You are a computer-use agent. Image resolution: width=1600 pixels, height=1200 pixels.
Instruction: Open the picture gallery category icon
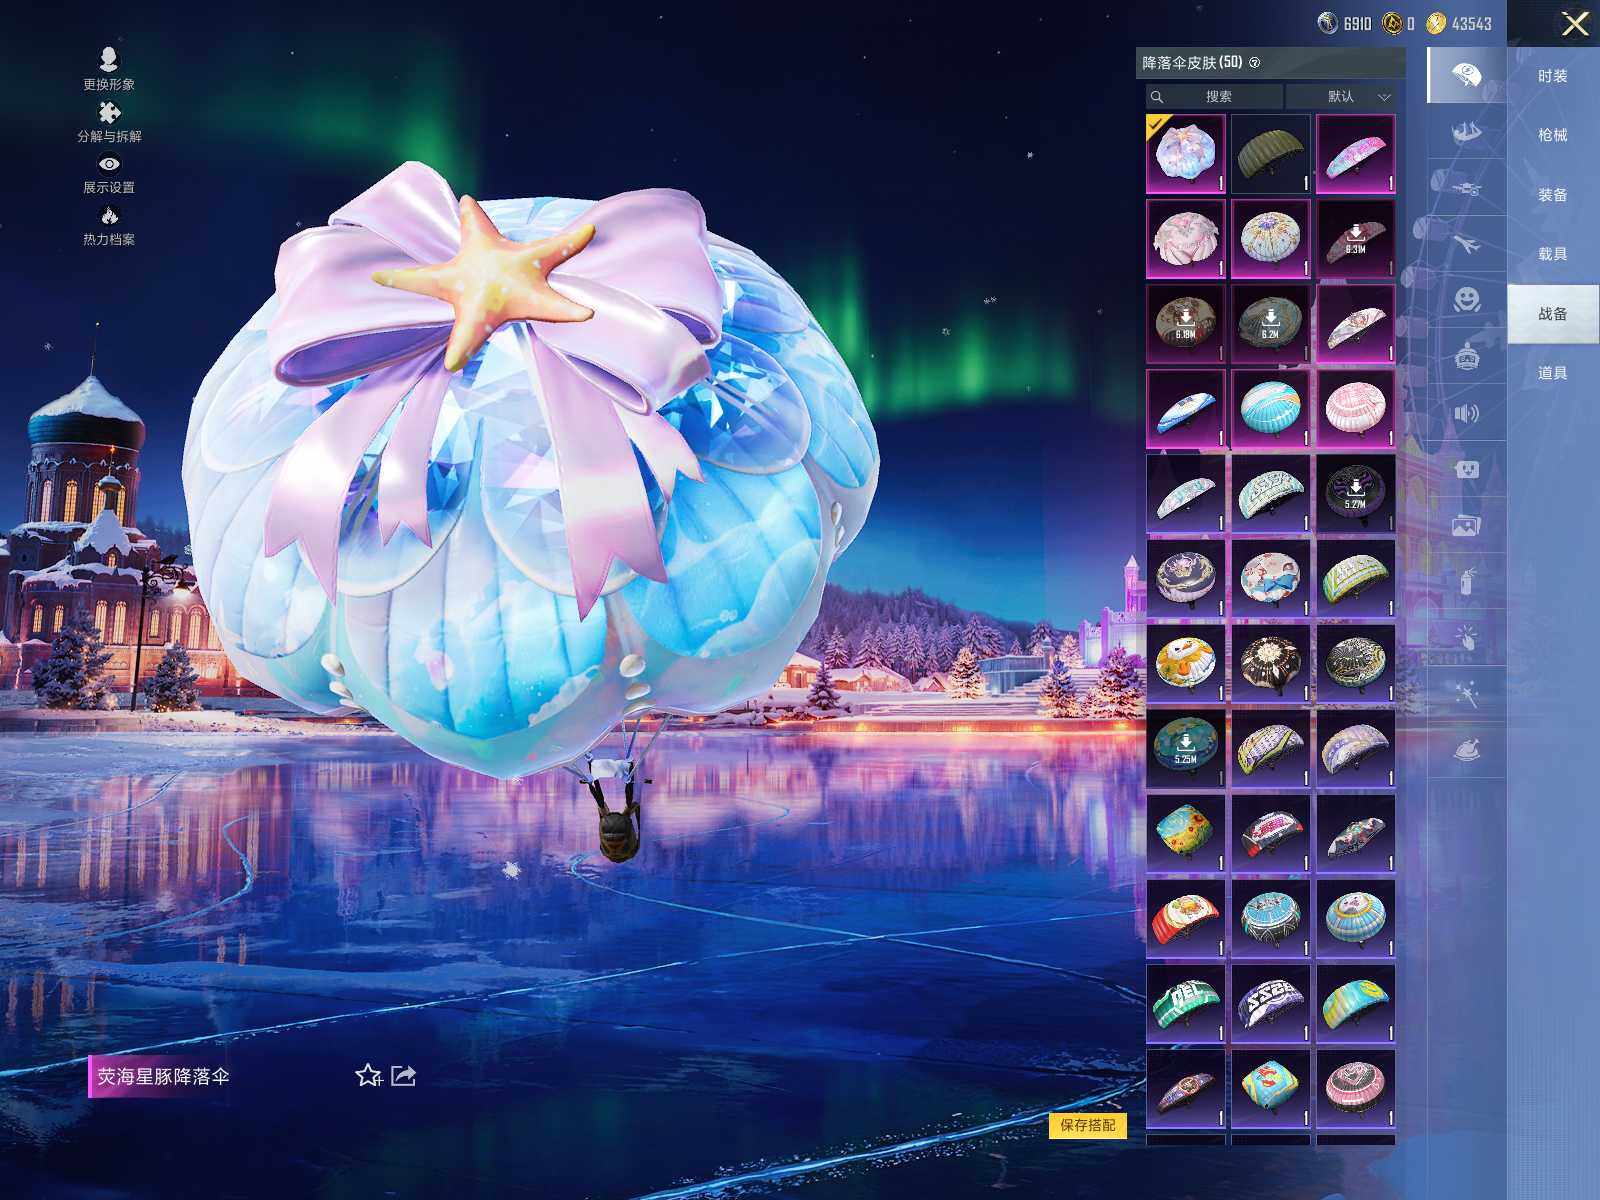[x=1466, y=524]
